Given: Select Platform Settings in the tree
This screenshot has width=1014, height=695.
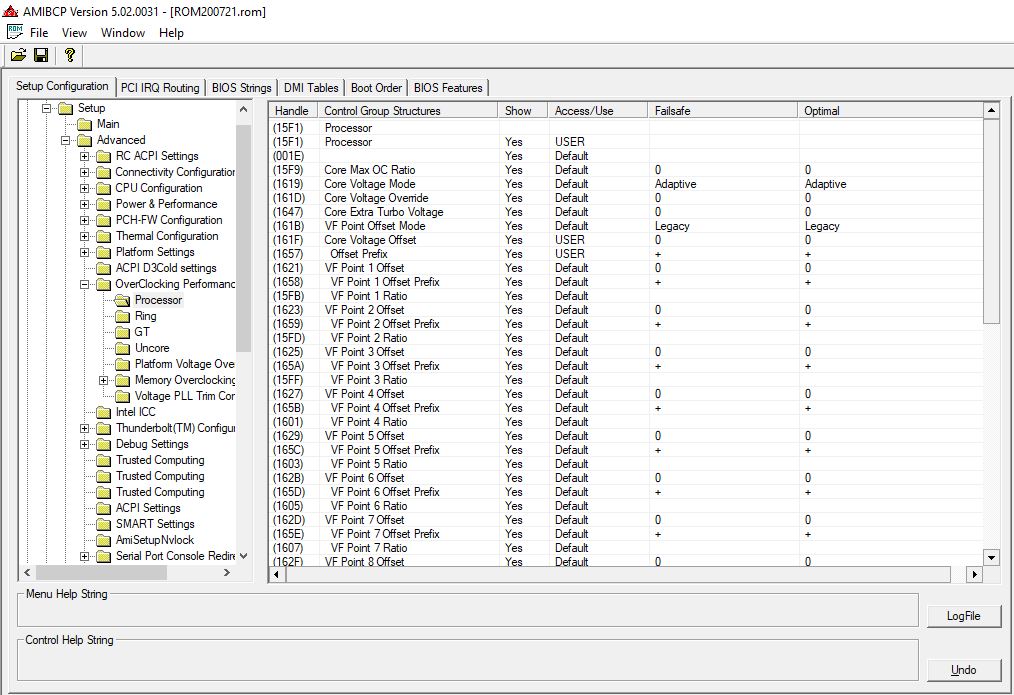Looking at the screenshot, I should tap(155, 252).
